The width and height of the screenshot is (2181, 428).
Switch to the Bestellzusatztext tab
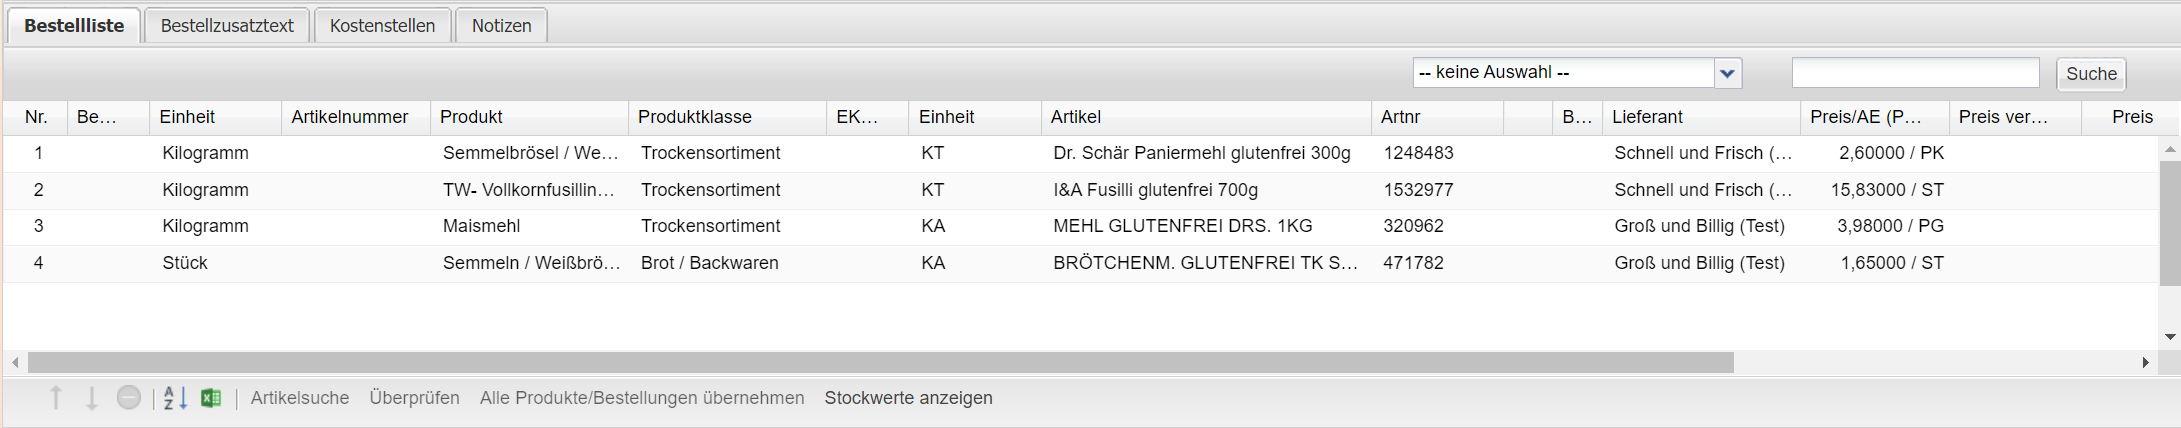point(227,26)
